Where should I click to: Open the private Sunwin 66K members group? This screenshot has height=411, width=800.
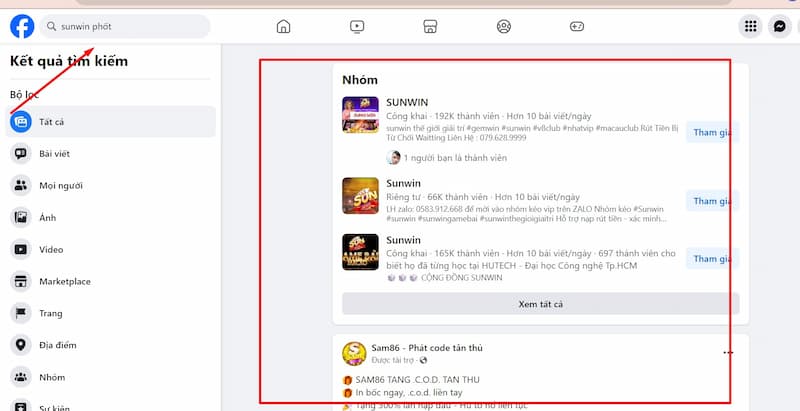[404, 183]
